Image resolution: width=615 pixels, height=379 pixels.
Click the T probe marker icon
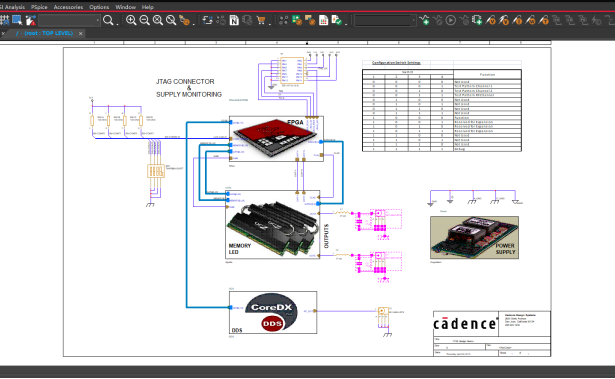tap(544, 20)
